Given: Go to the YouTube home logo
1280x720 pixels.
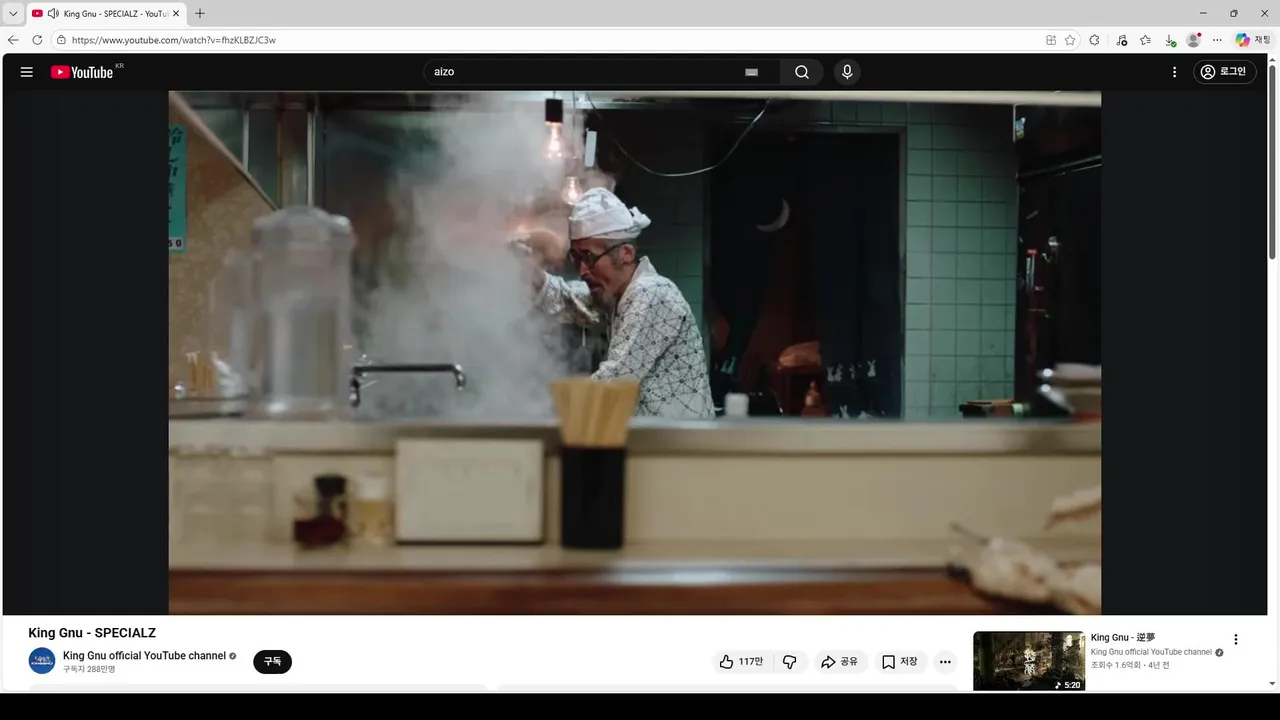Looking at the screenshot, I should coord(82,72).
